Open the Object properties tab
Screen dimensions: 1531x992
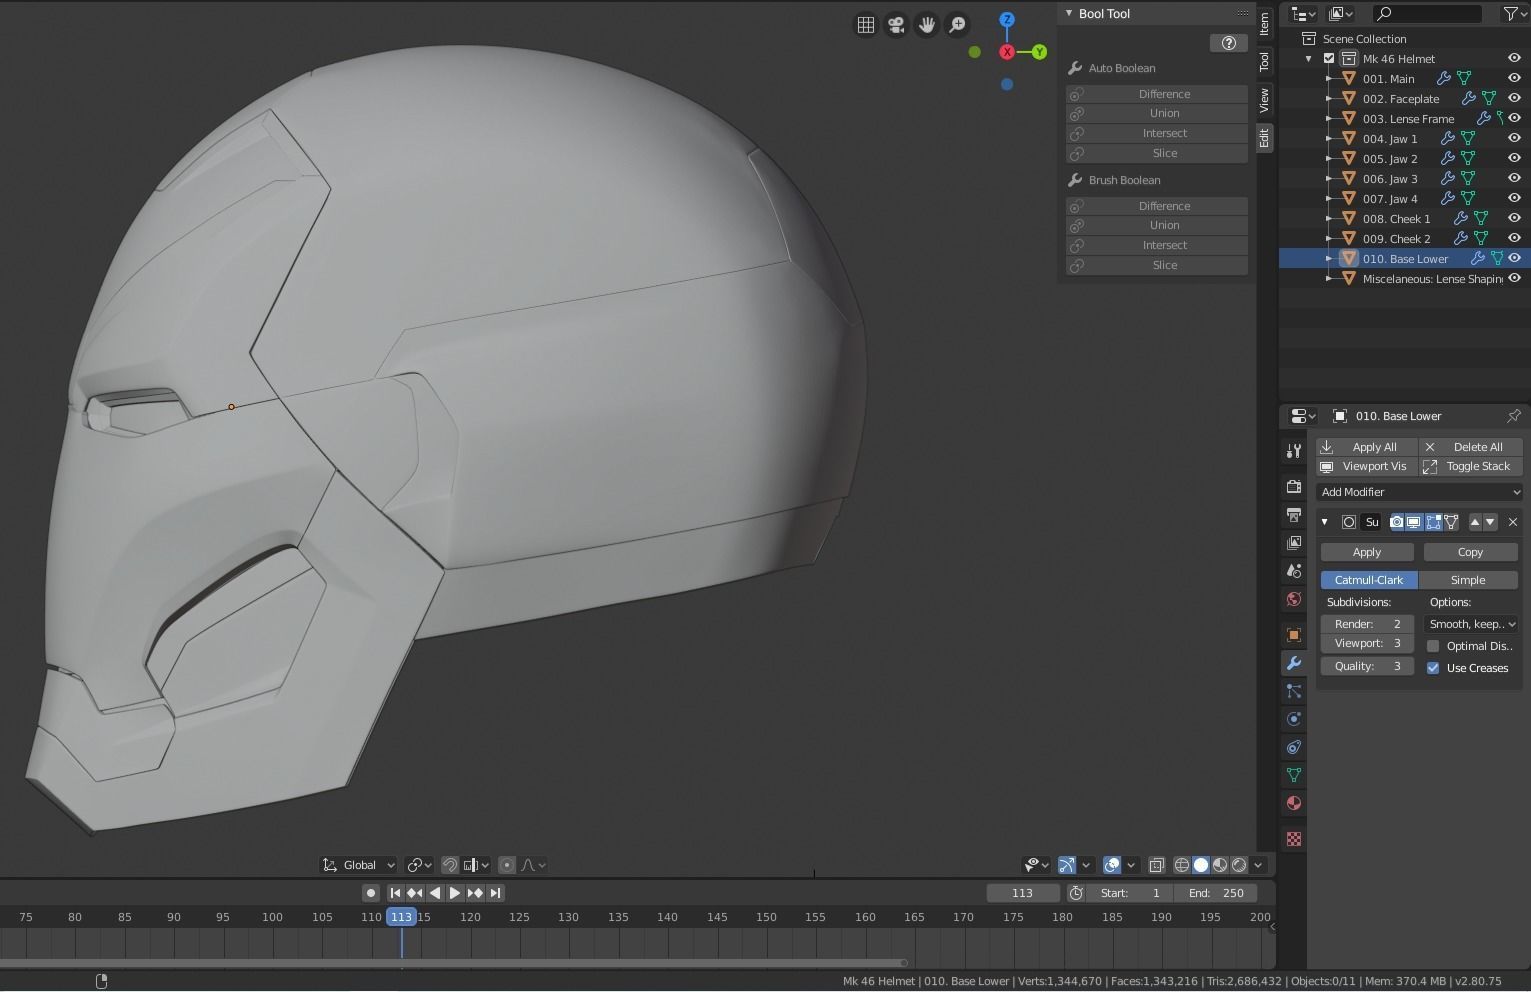pos(1294,635)
